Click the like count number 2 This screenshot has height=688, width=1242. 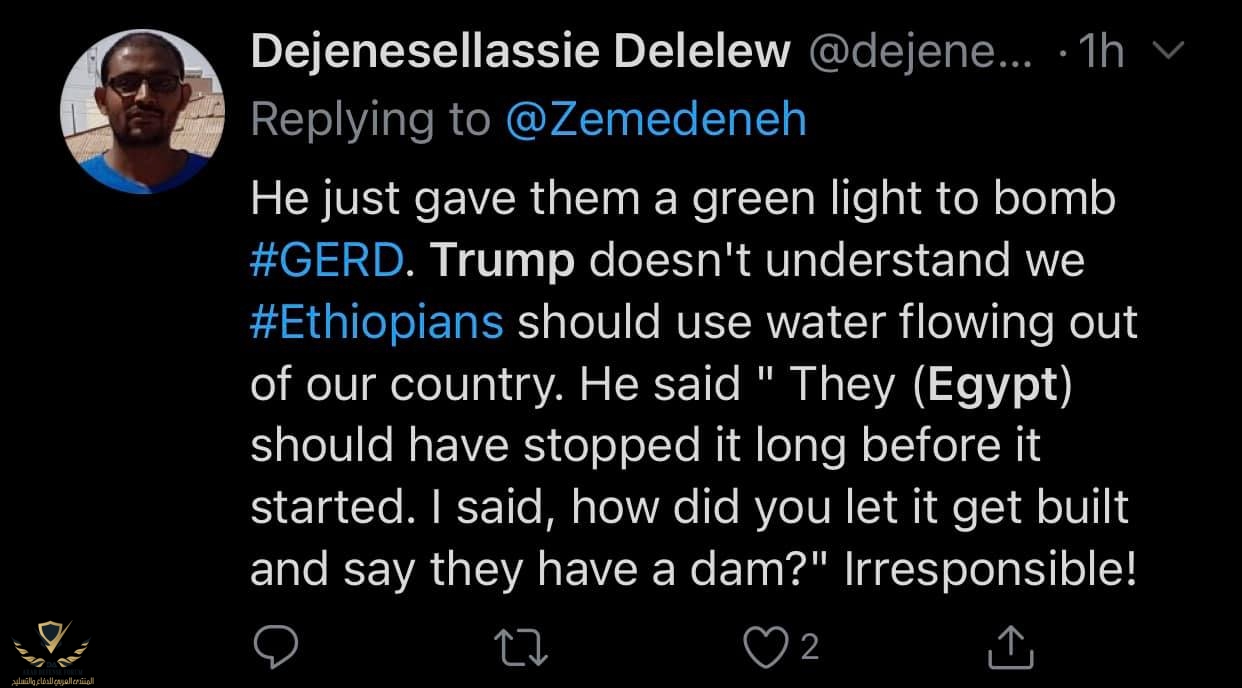click(x=810, y=647)
